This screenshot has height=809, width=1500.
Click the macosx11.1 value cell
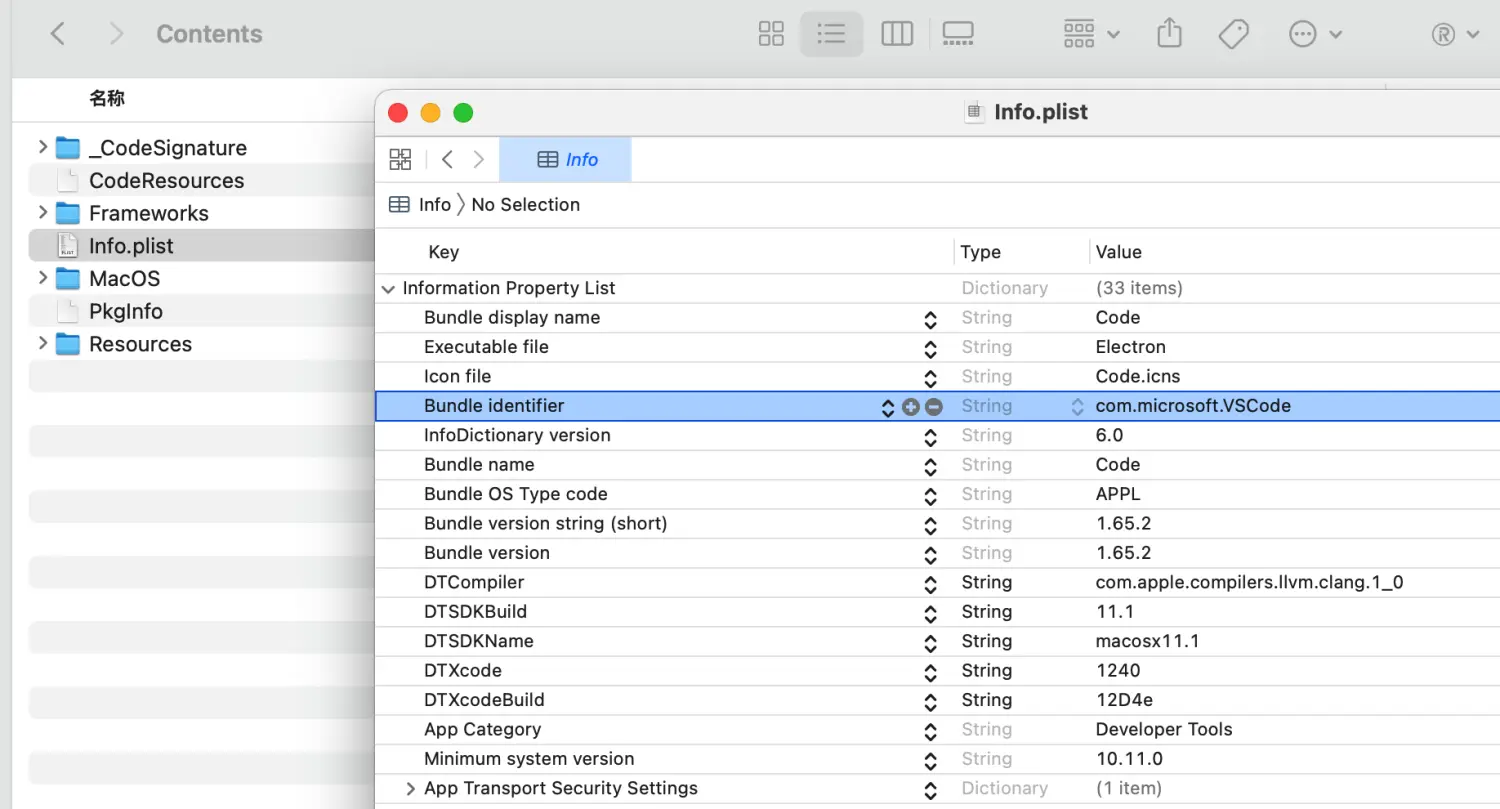[1147, 641]
